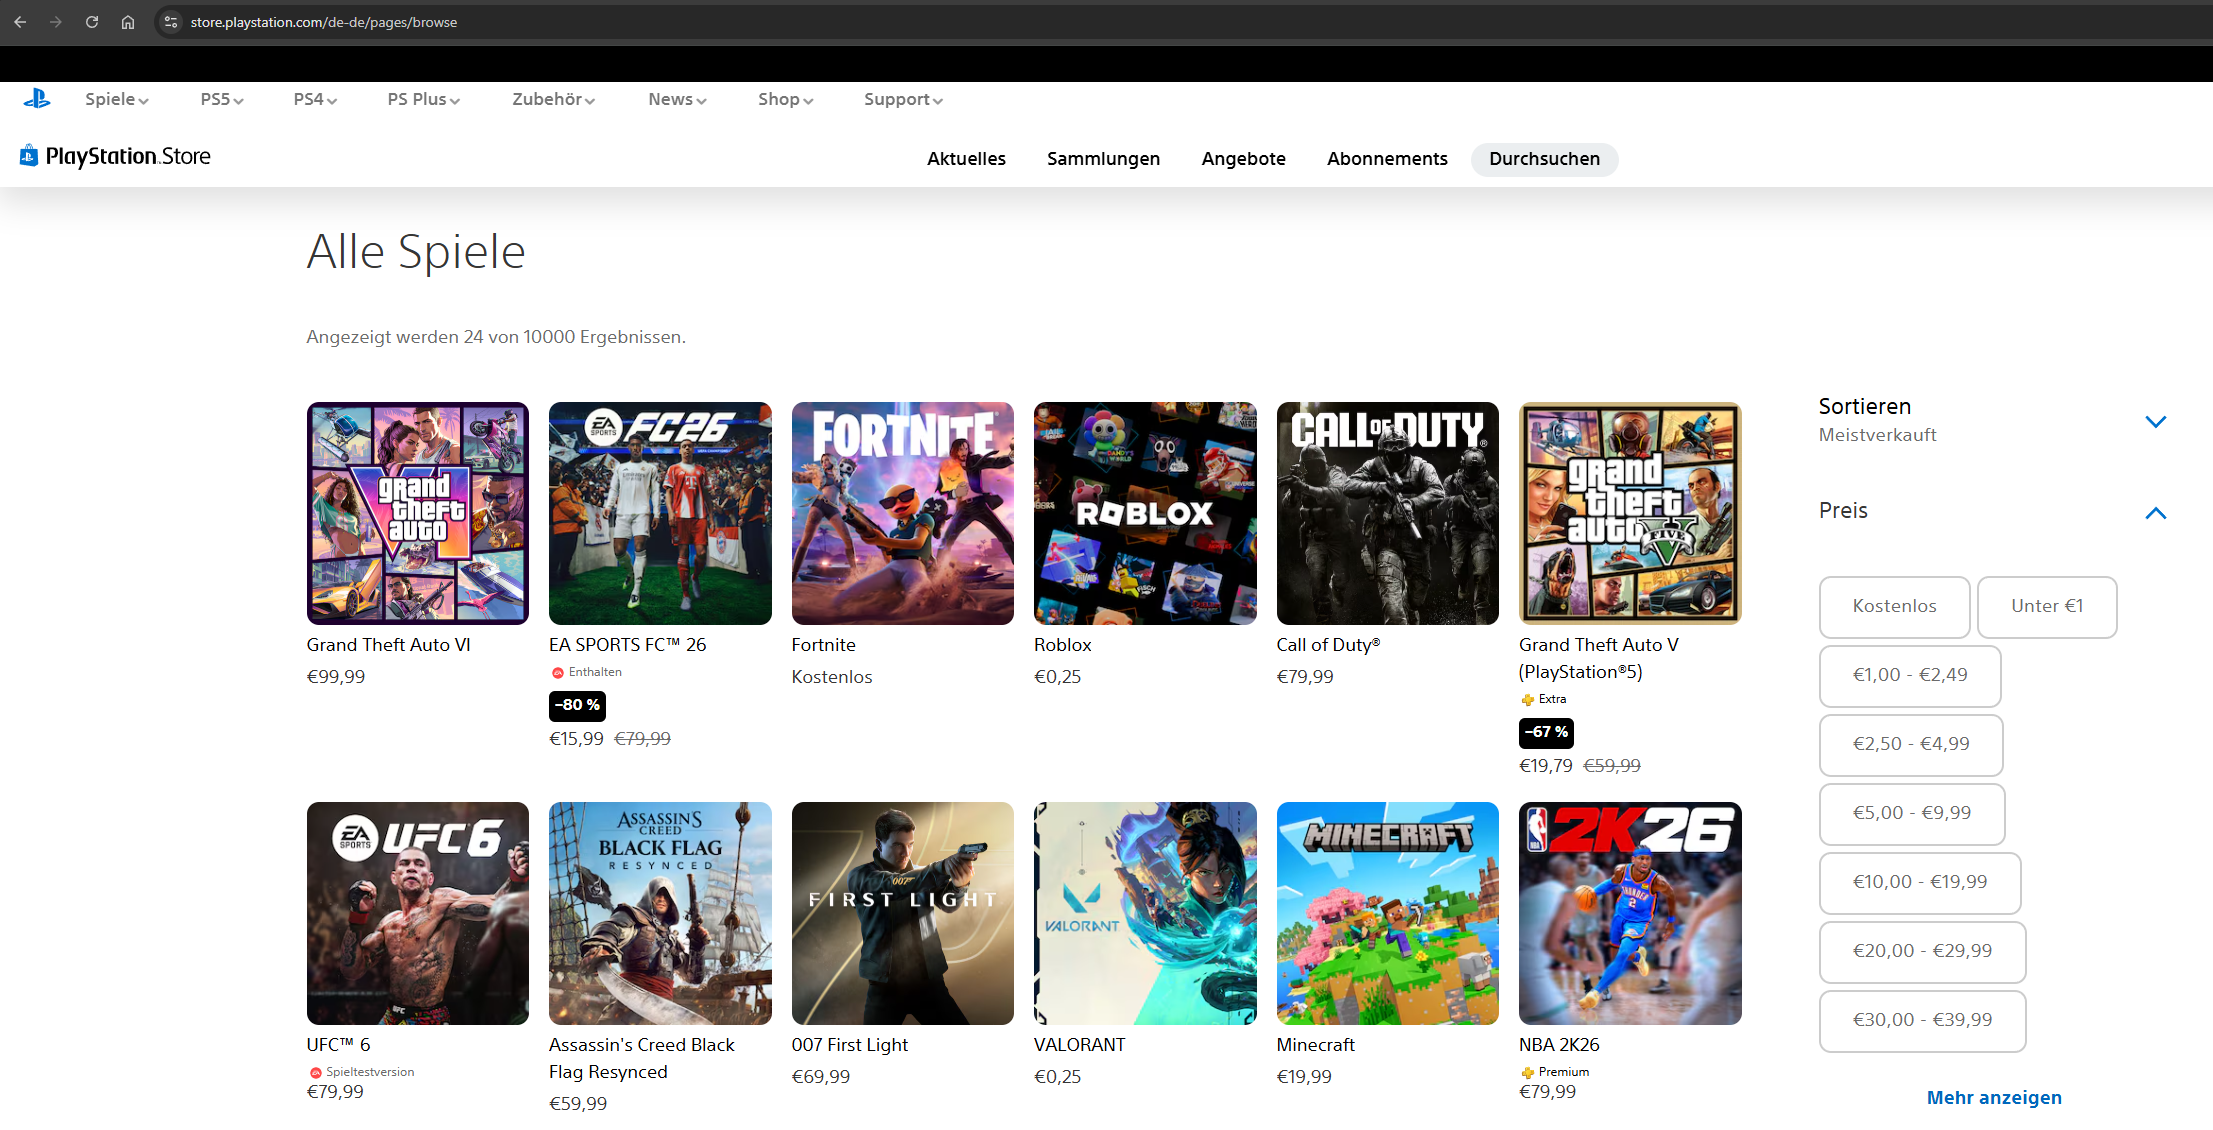
Task: Open the 007 First Light cover
Action: 903,913
